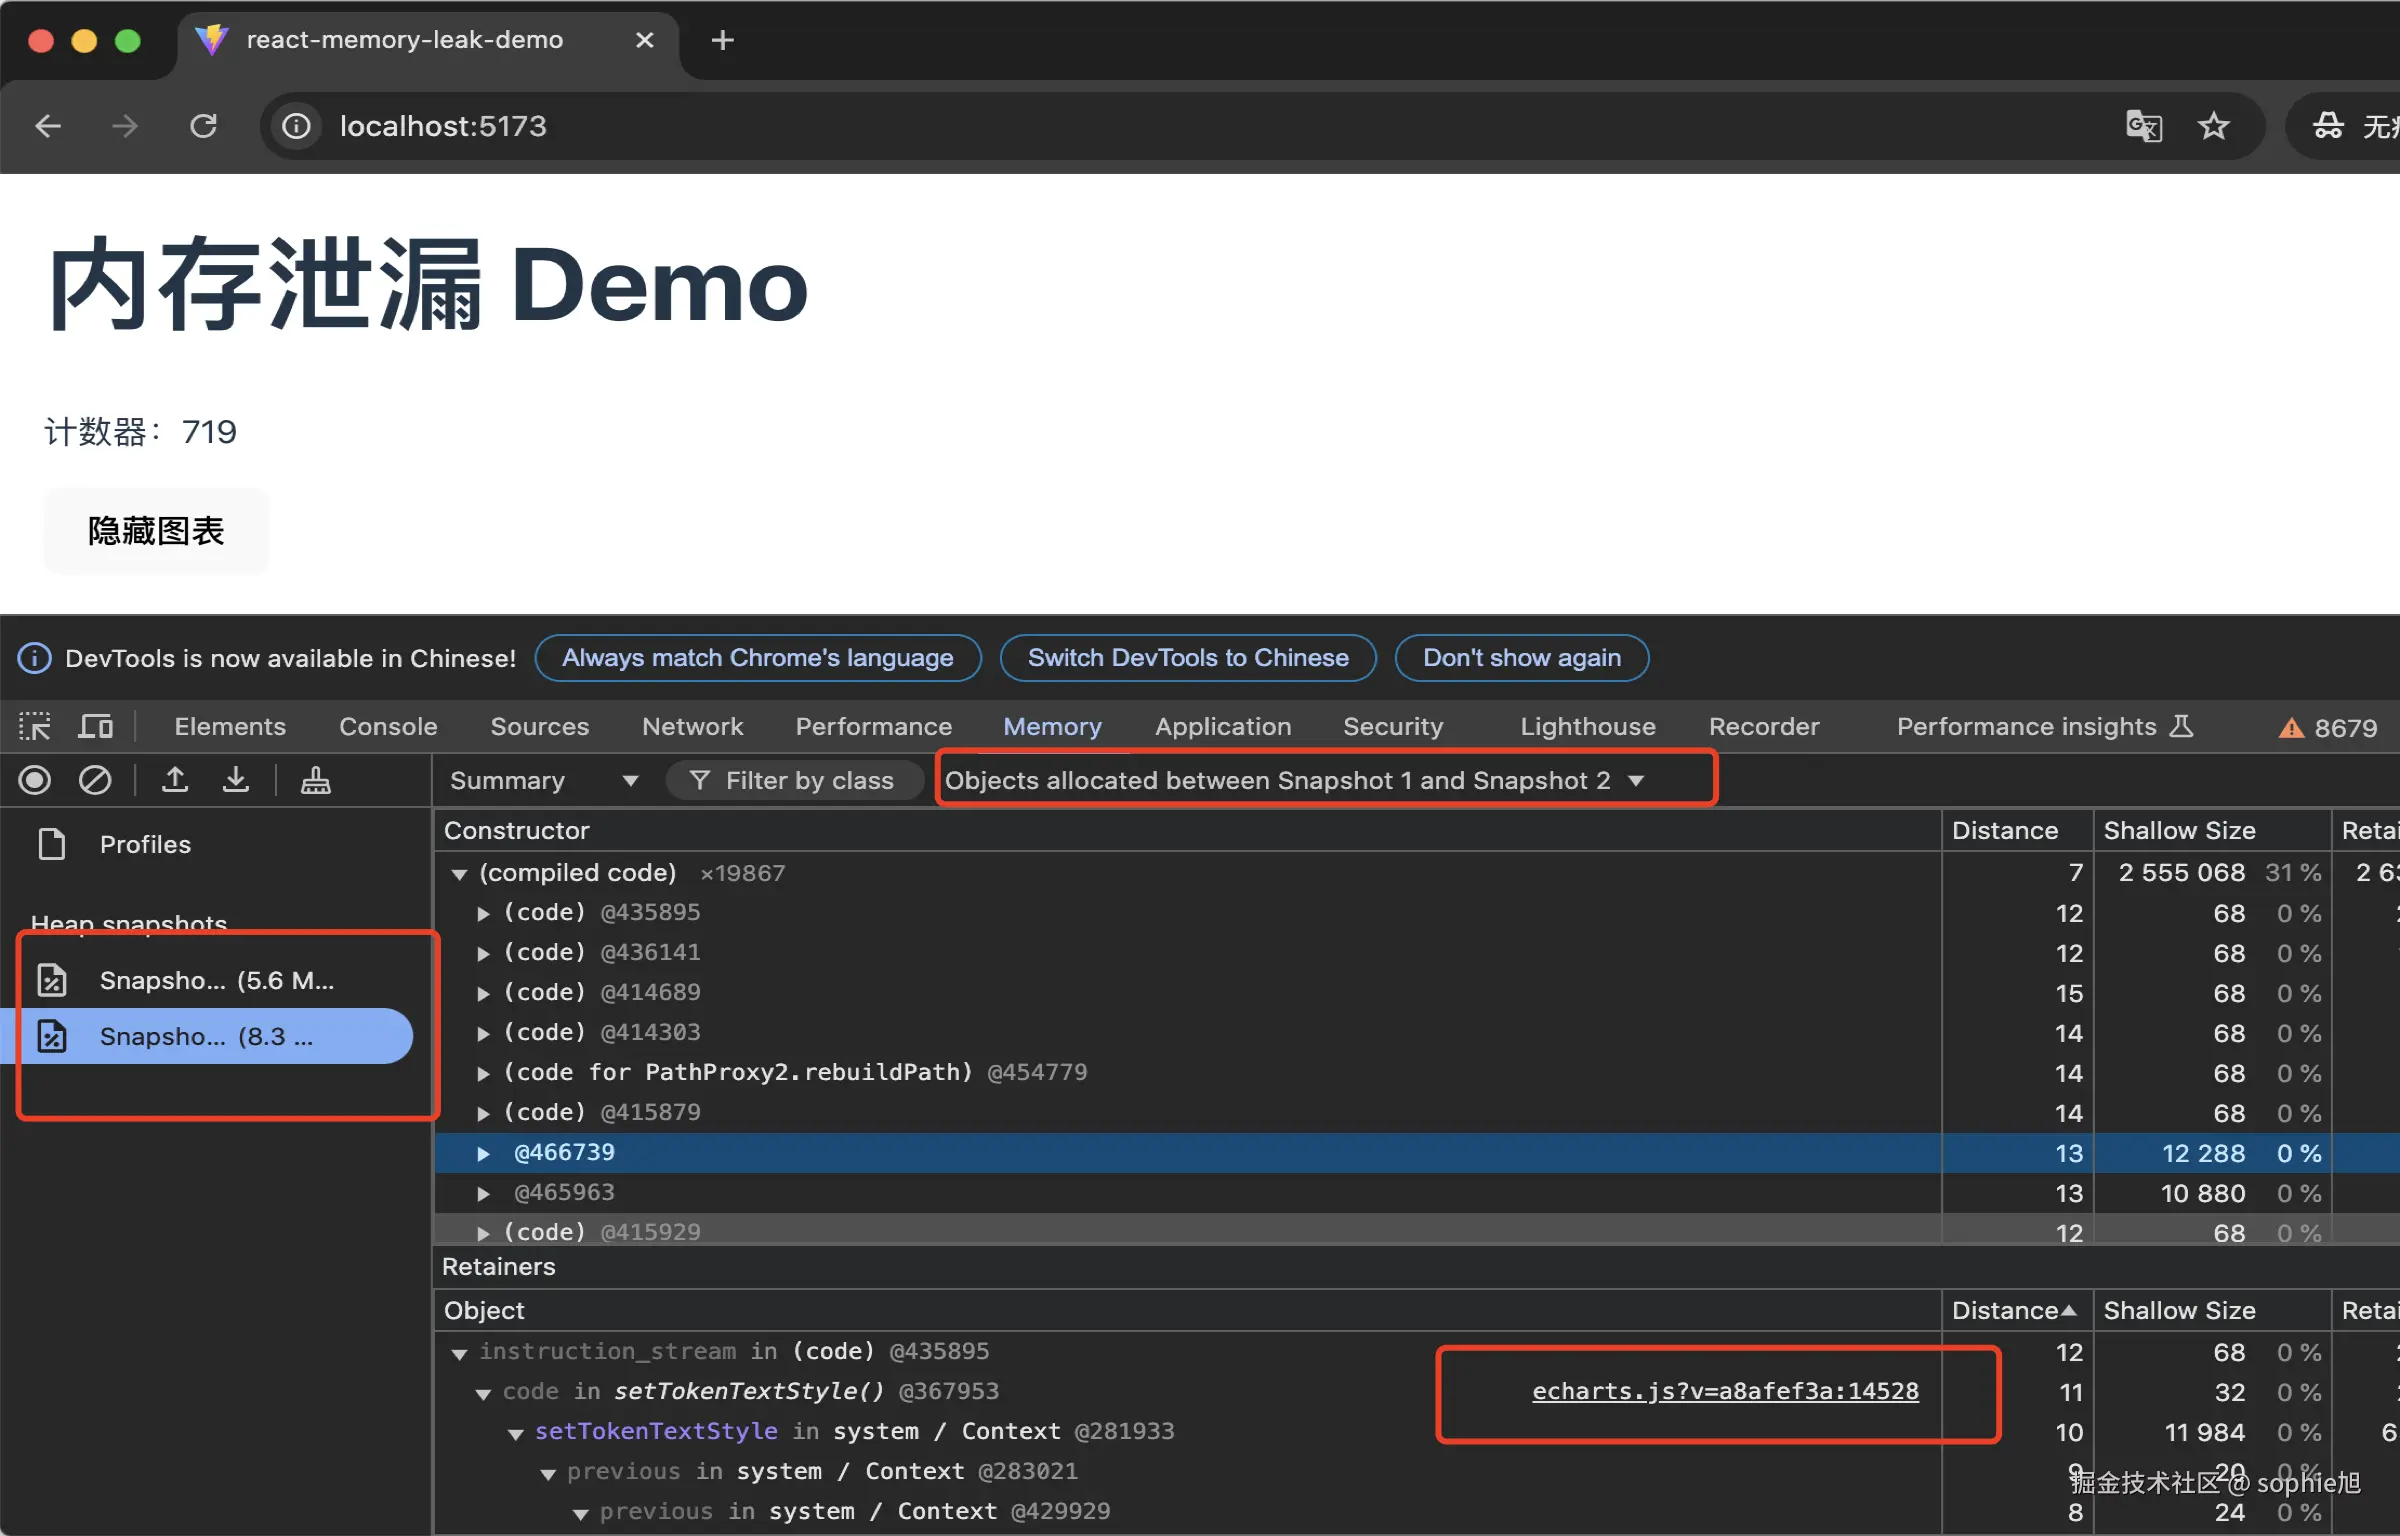Click the clear all profiles icon
2400x1536 pixels.
tap(95, 780)
